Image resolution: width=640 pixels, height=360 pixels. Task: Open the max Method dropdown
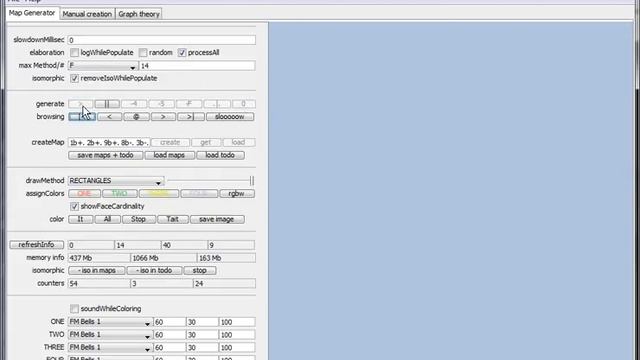click(x=103, y=66)
